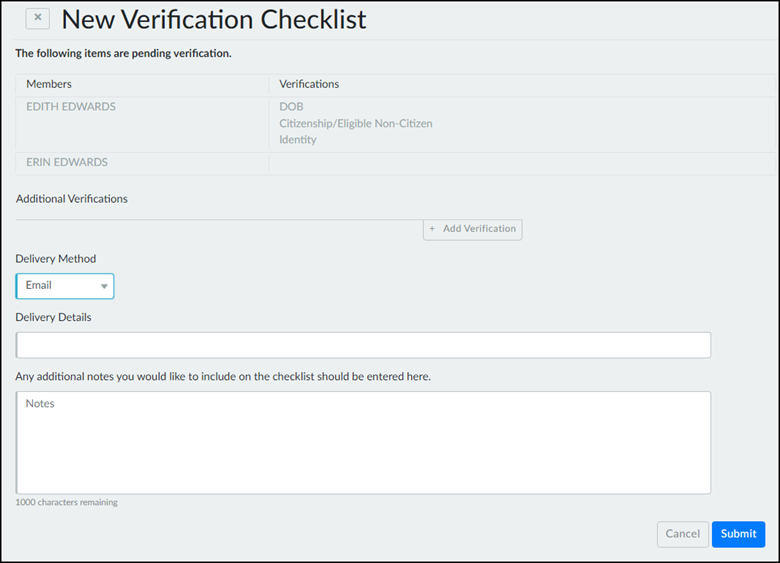Select the EDITH EDWARDS member entry

pyautogui.click(x=71, y=107)
